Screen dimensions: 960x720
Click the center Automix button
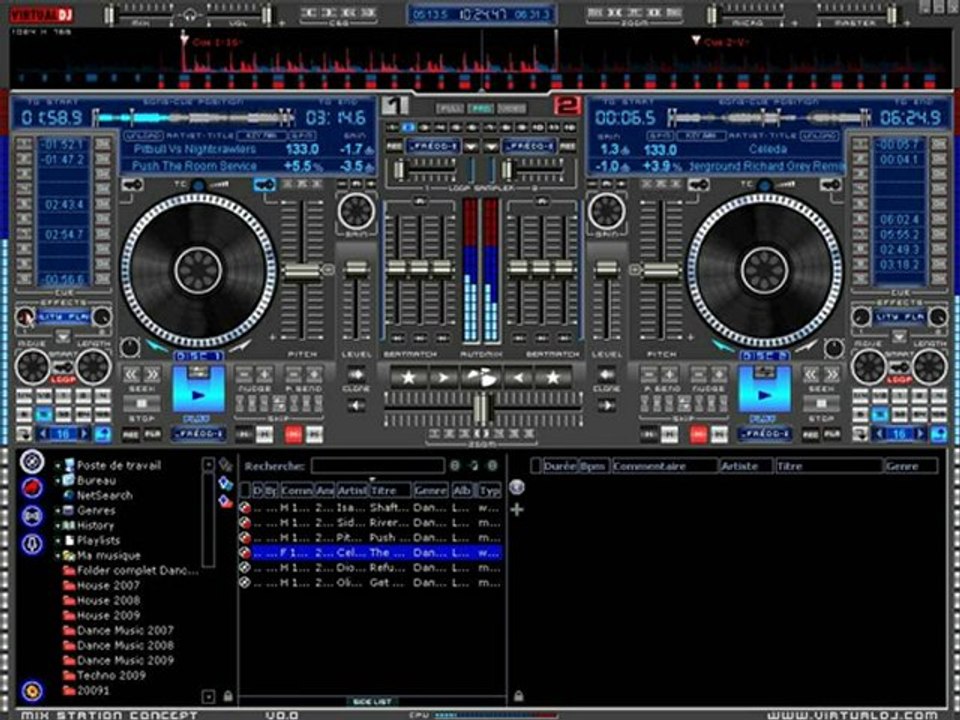point(482,377)
